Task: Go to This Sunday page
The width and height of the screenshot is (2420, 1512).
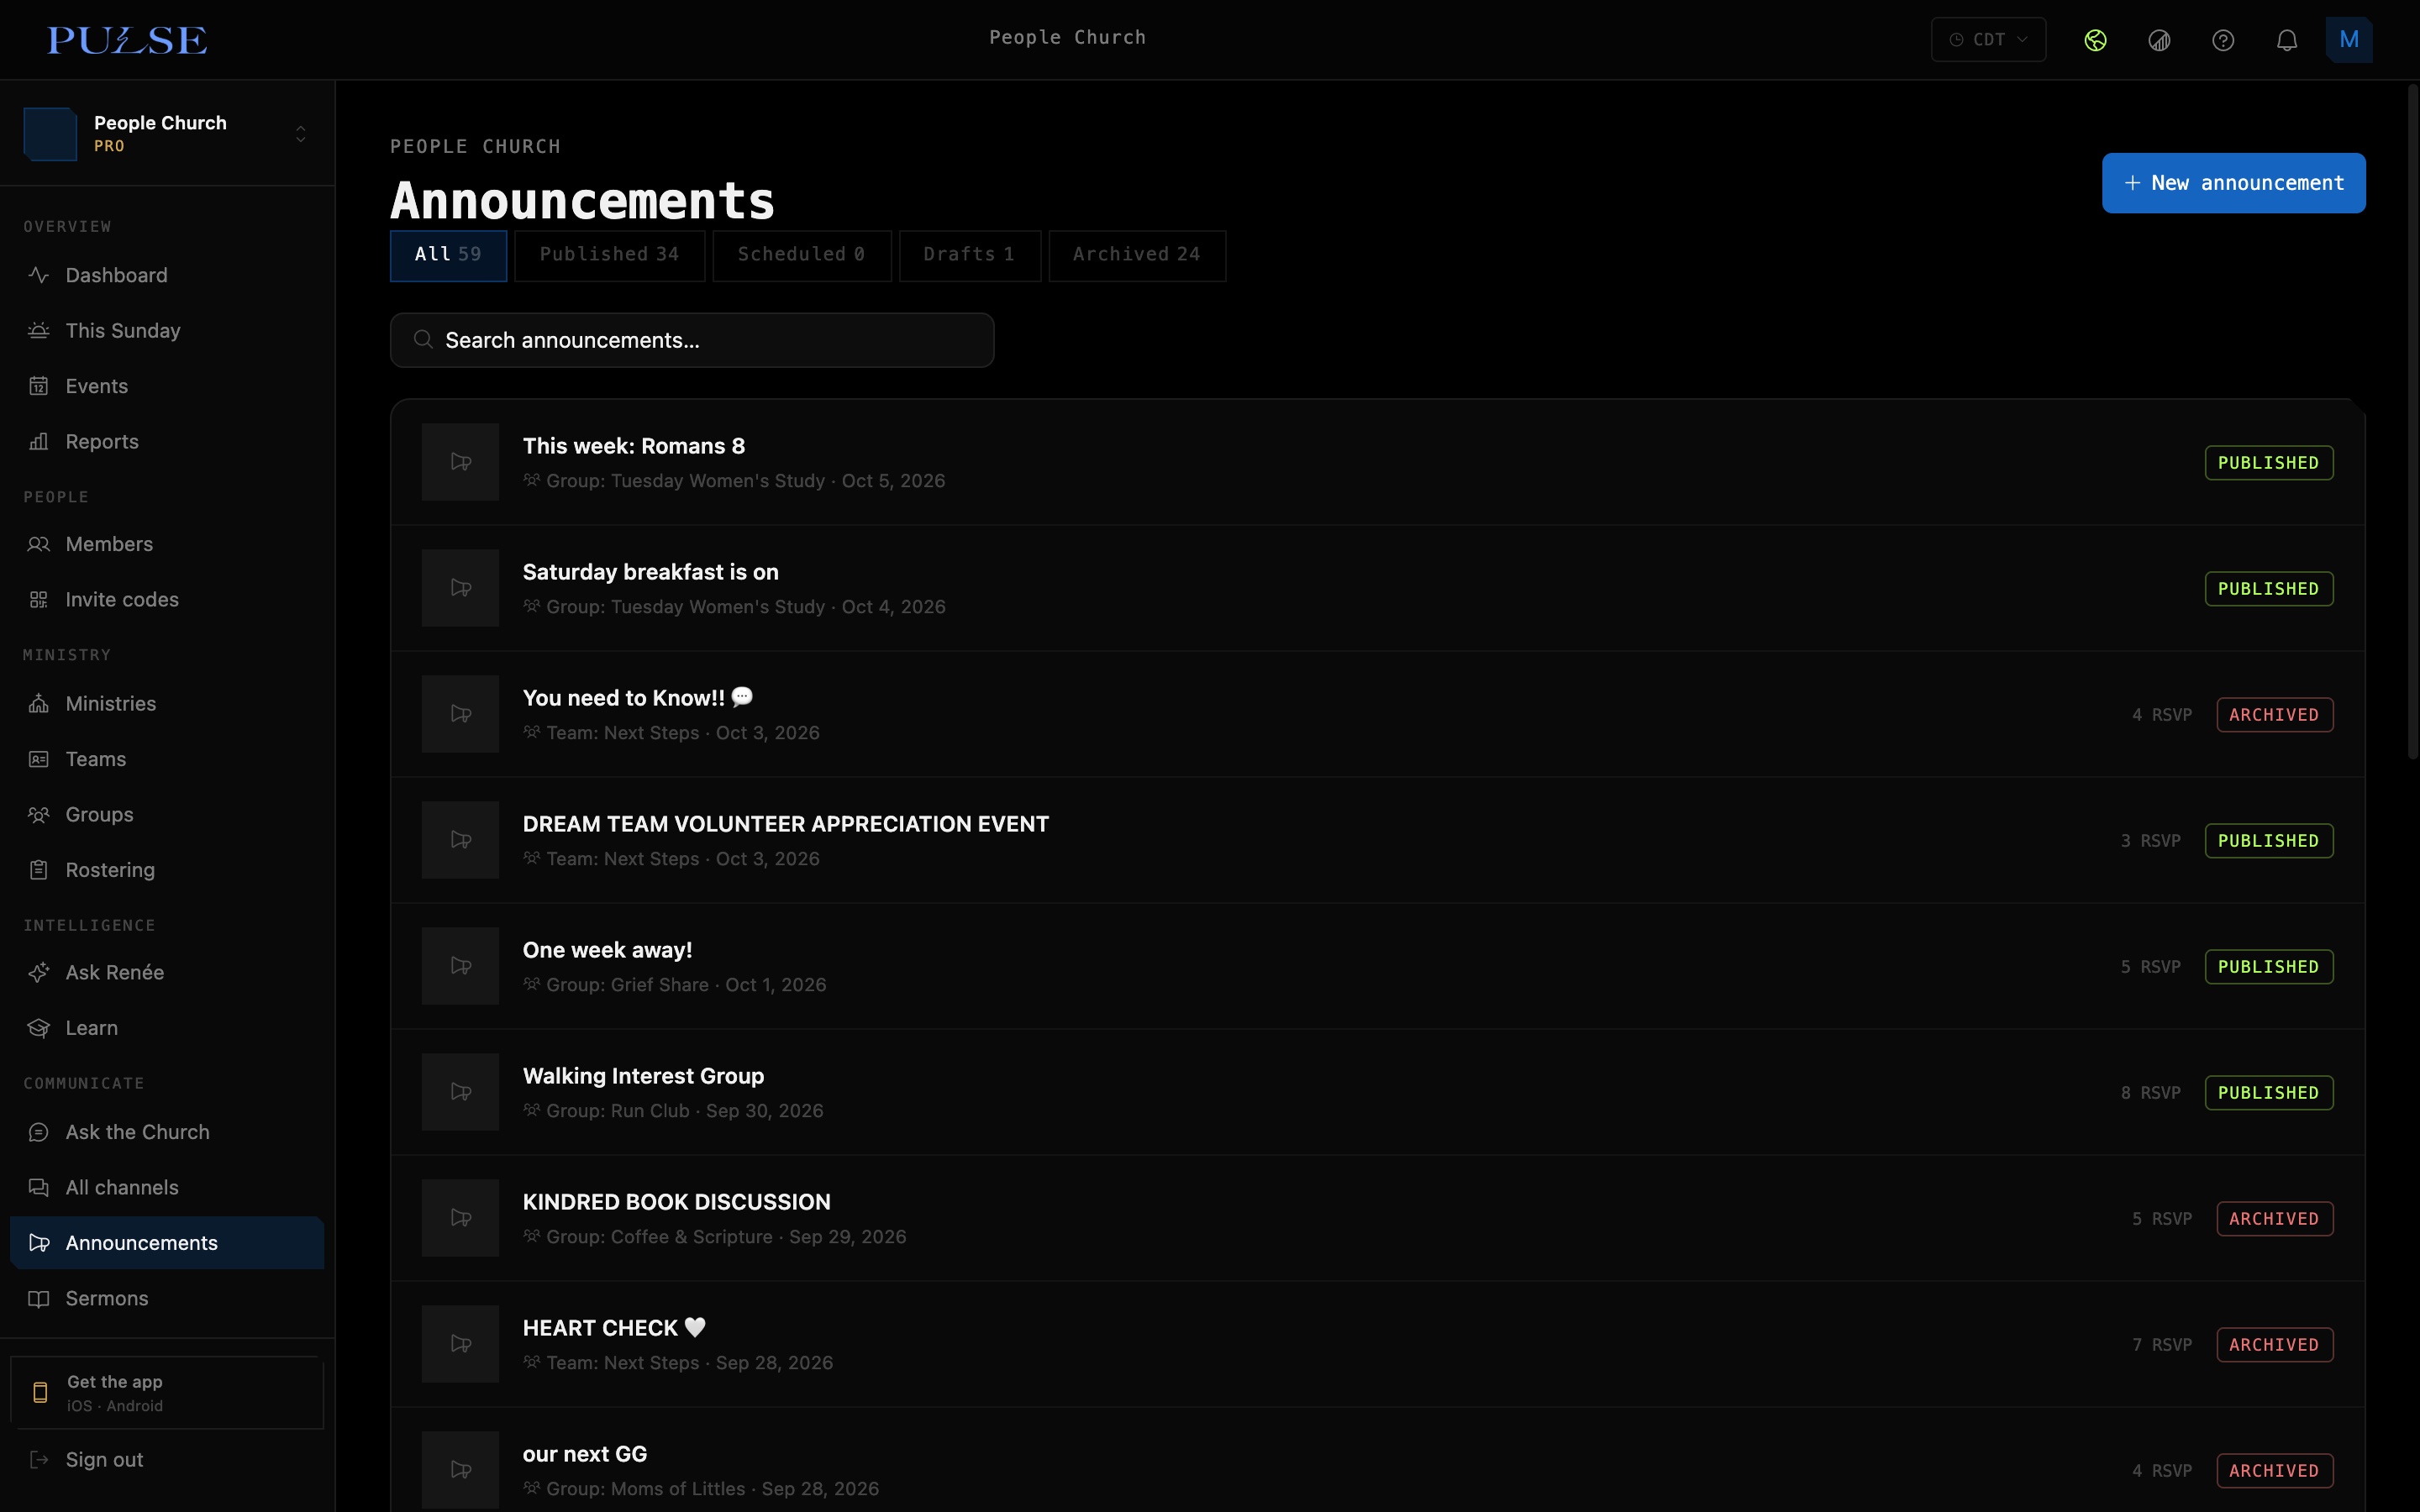Action: click(167, 330)
